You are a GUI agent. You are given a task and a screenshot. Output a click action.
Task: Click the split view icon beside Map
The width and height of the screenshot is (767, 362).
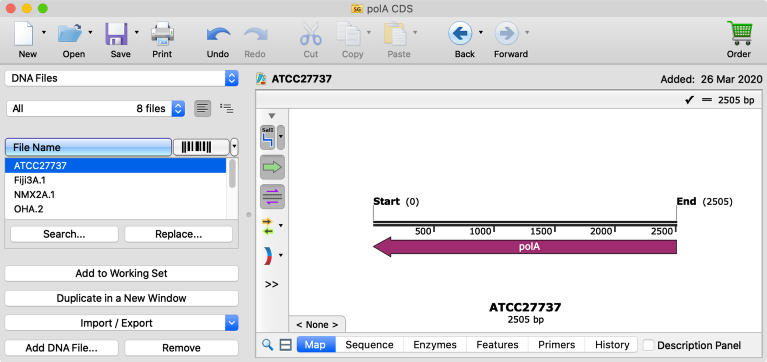point(285,345)
